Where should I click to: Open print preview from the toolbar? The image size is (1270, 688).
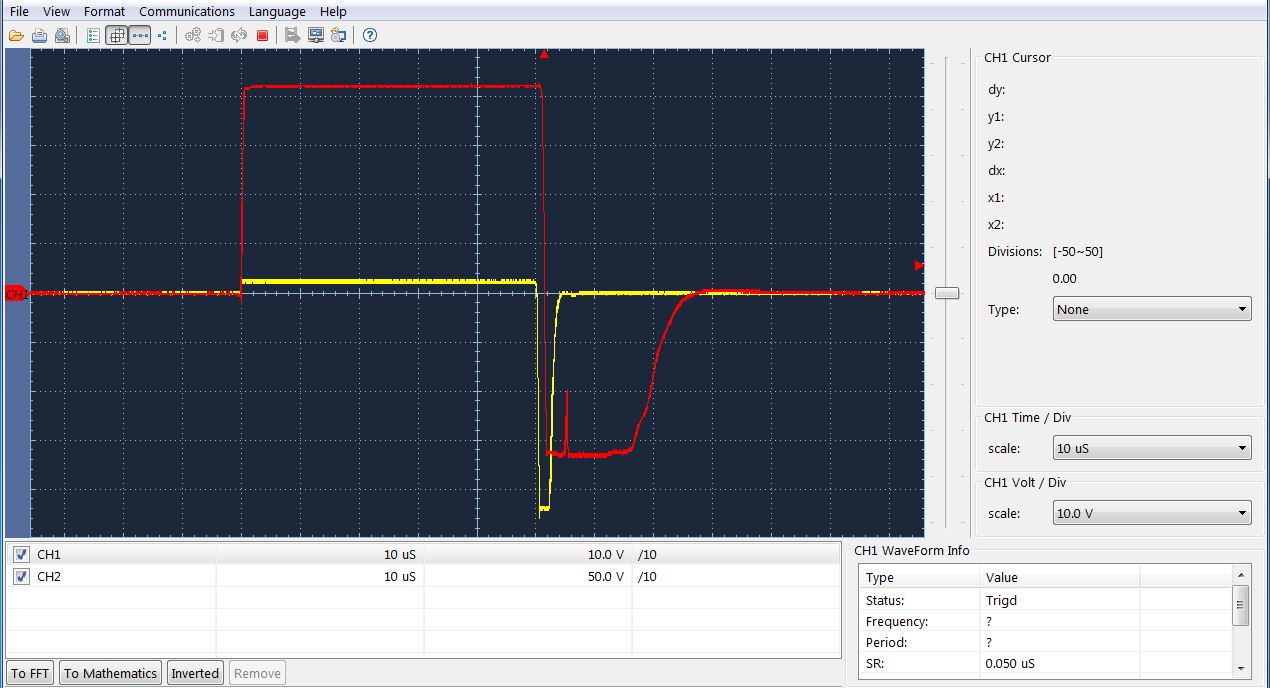point(62,35)
